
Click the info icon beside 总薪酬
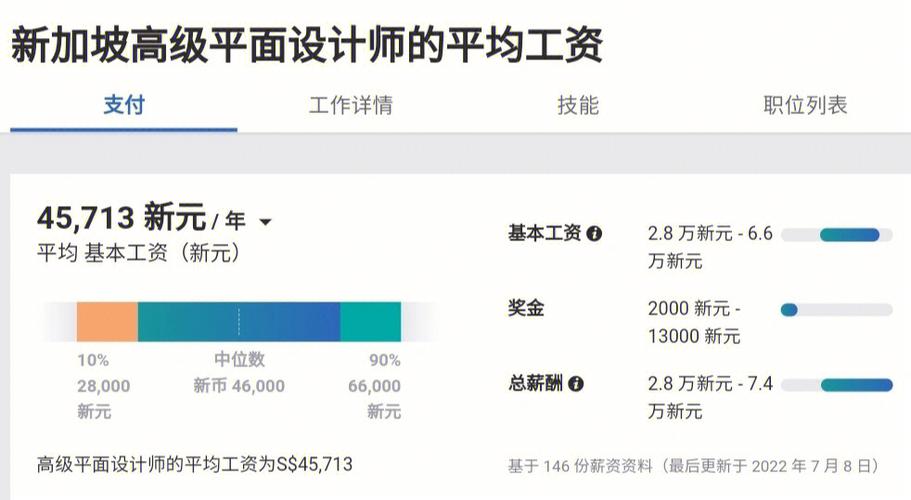tap(576, 384)
